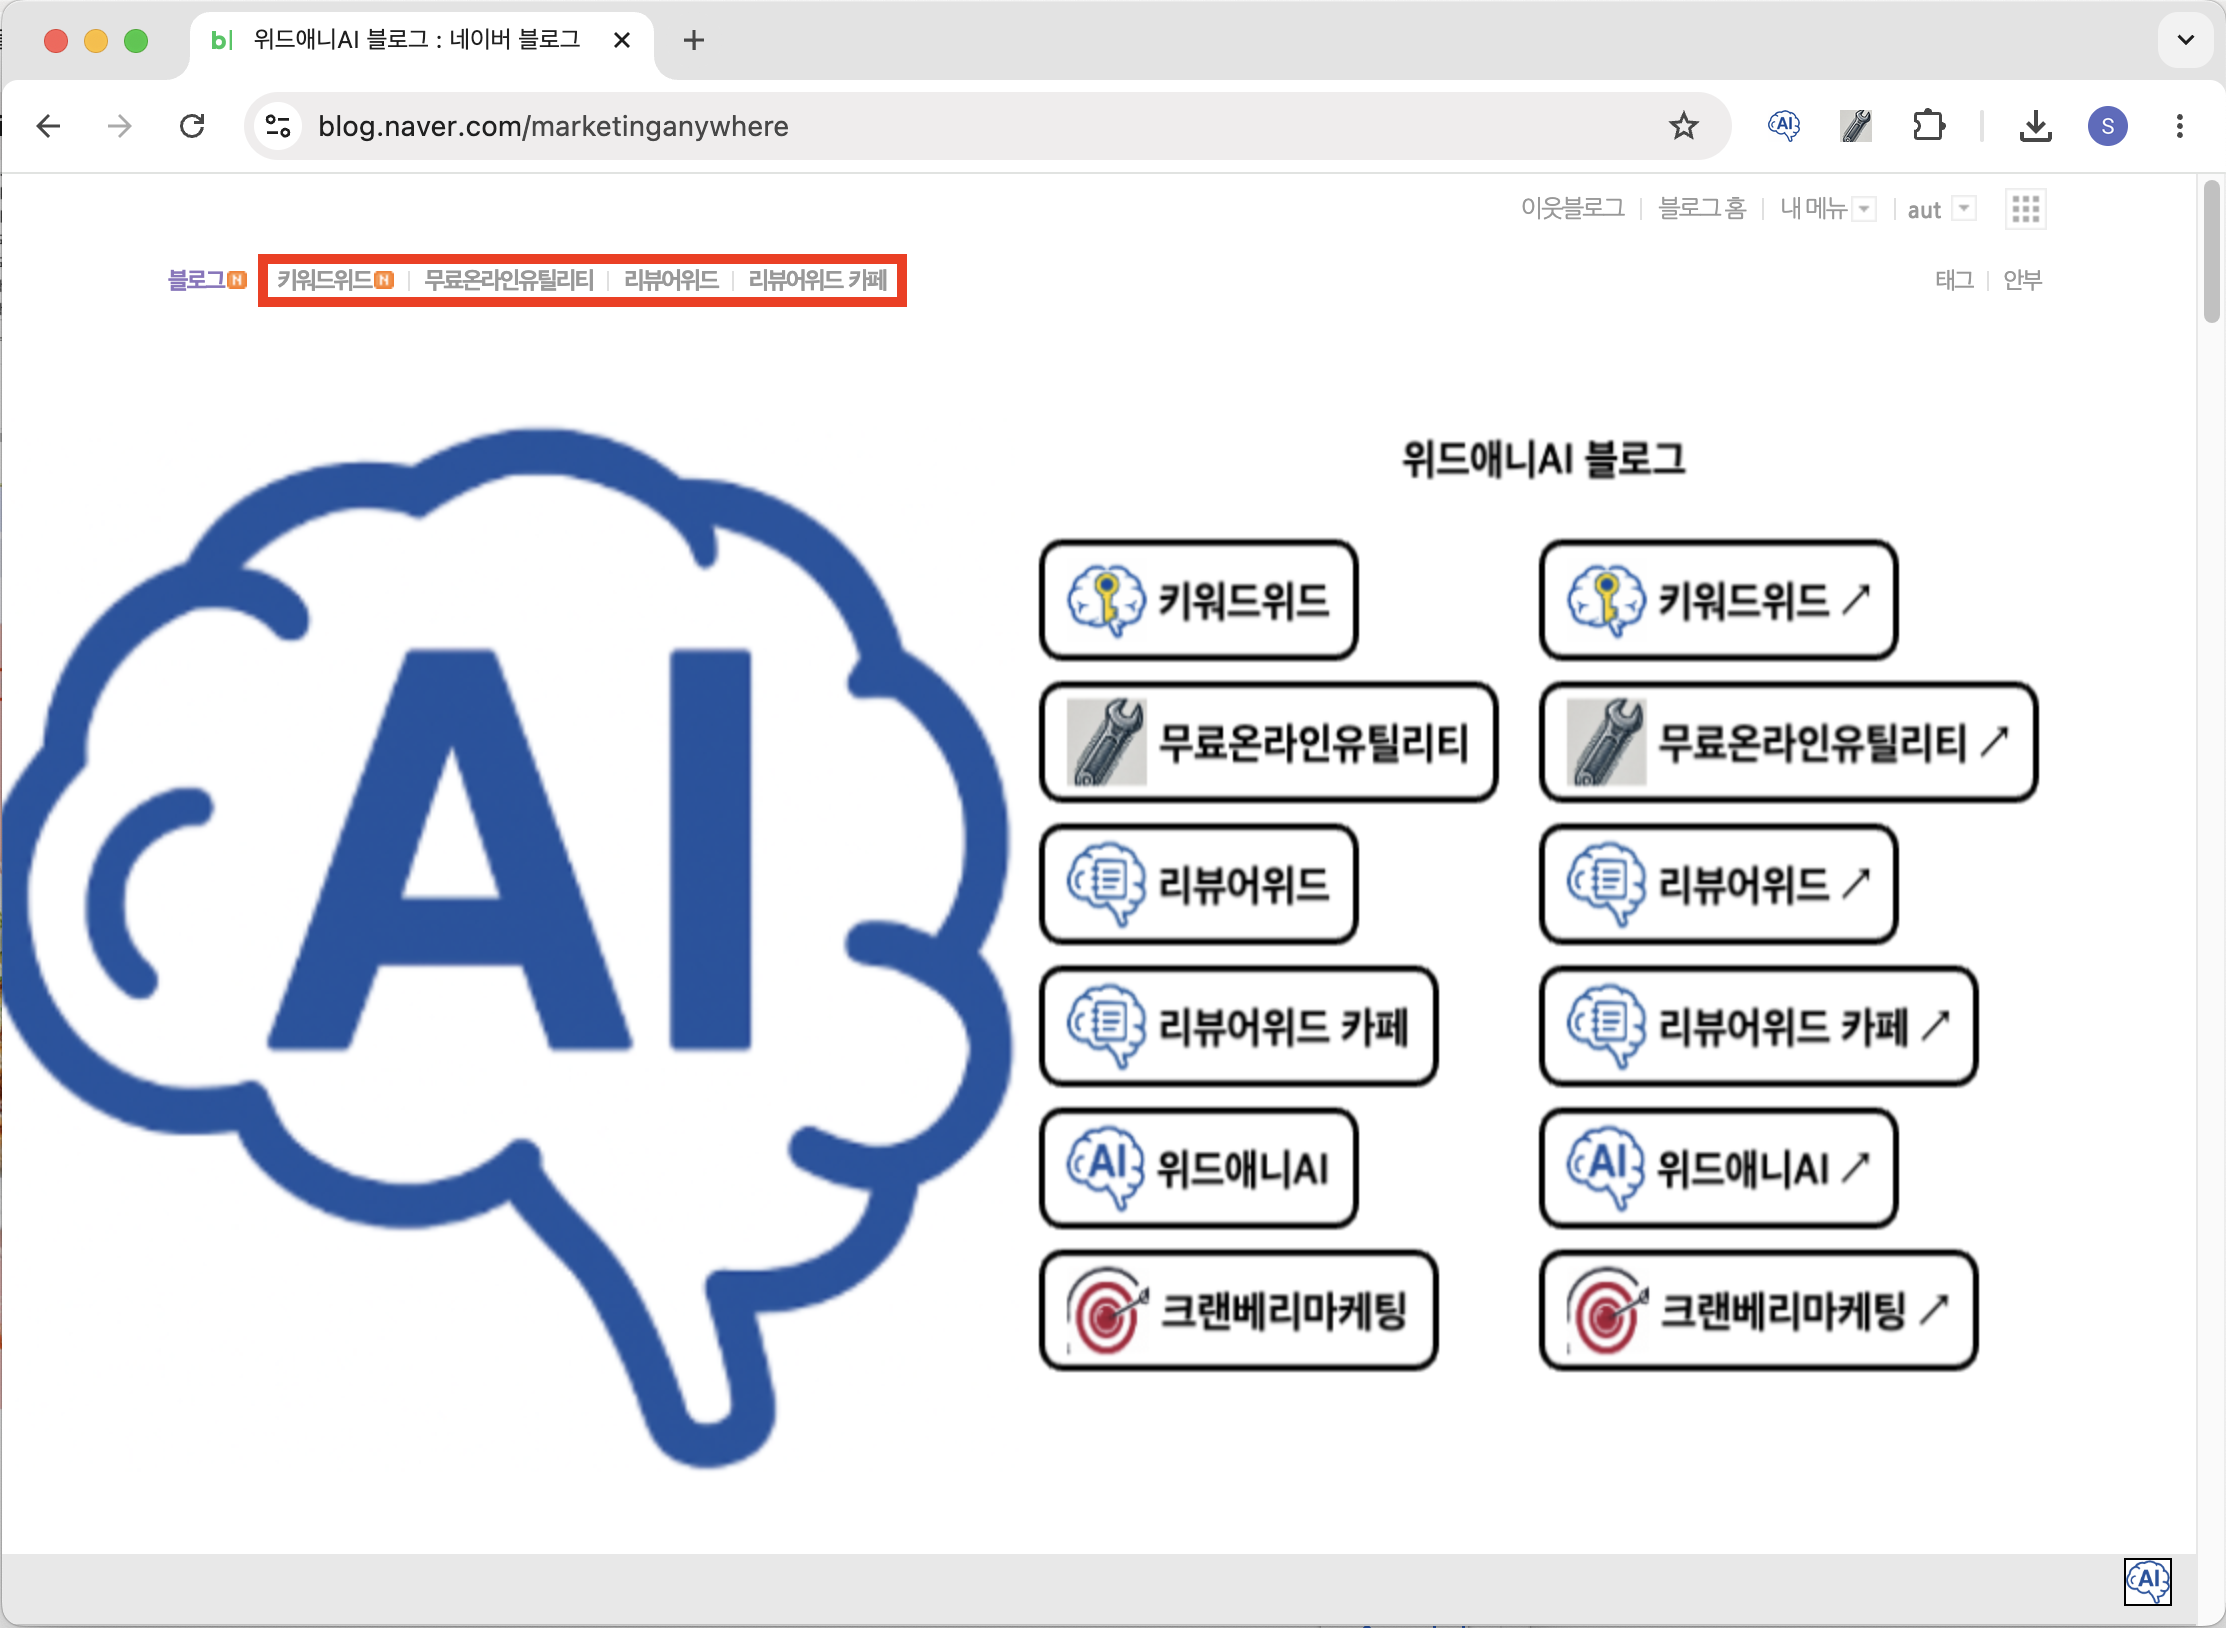Screen dimensions: 2226x1628
Task: Reload the current page
Action: (x=192, y=126)
